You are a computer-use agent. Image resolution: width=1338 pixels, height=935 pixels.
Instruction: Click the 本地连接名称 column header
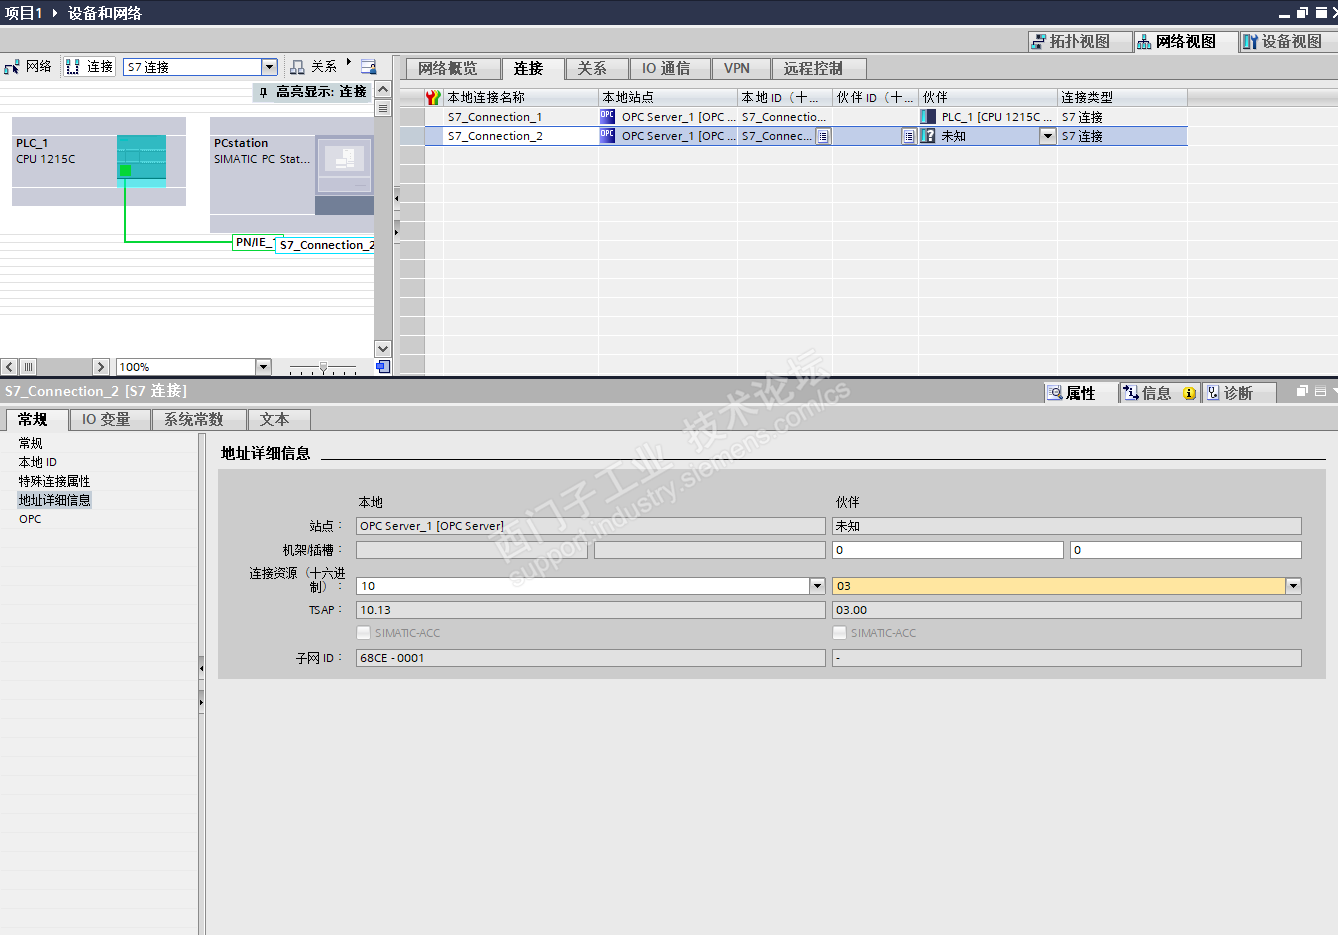coord(521,97)
